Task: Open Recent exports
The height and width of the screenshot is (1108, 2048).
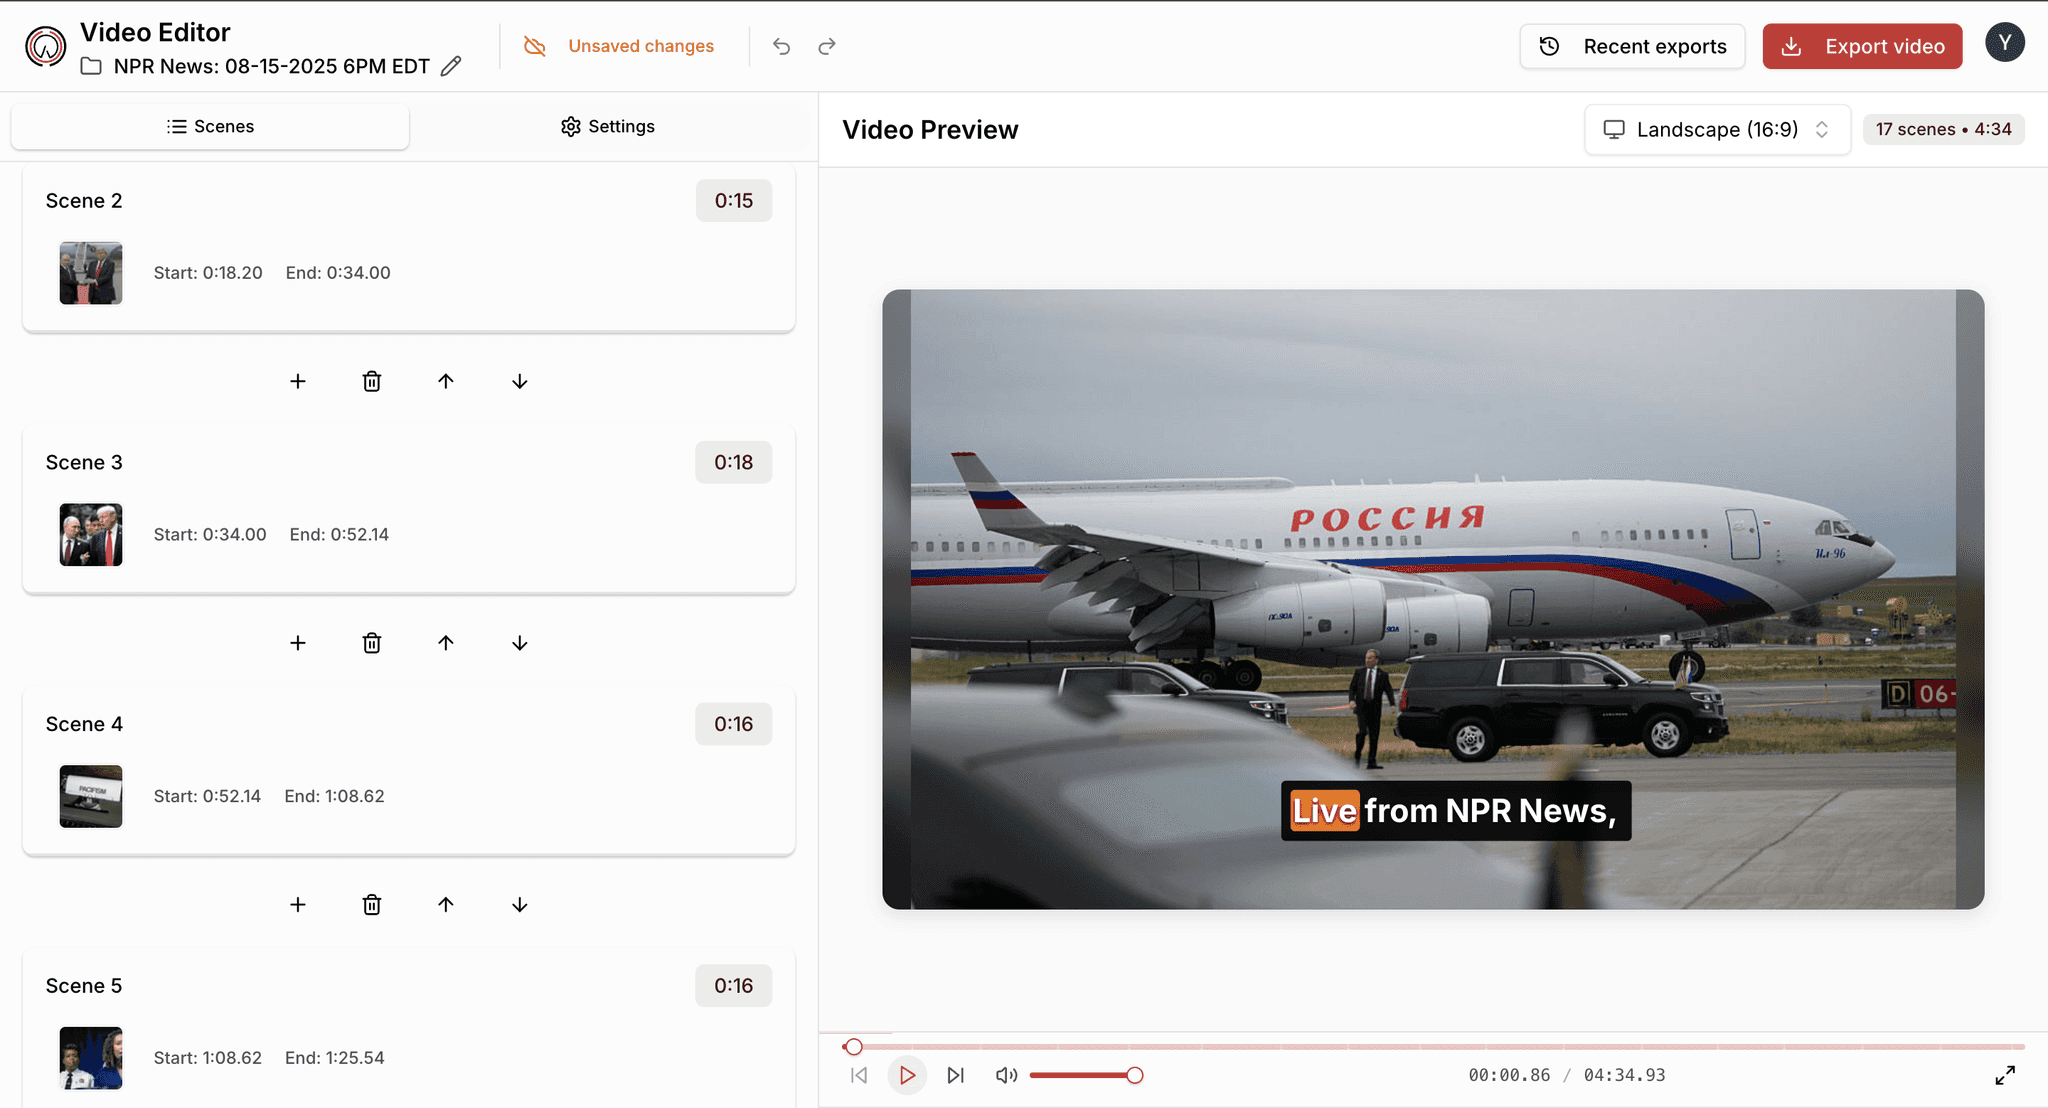Action: pos(1632,46)
